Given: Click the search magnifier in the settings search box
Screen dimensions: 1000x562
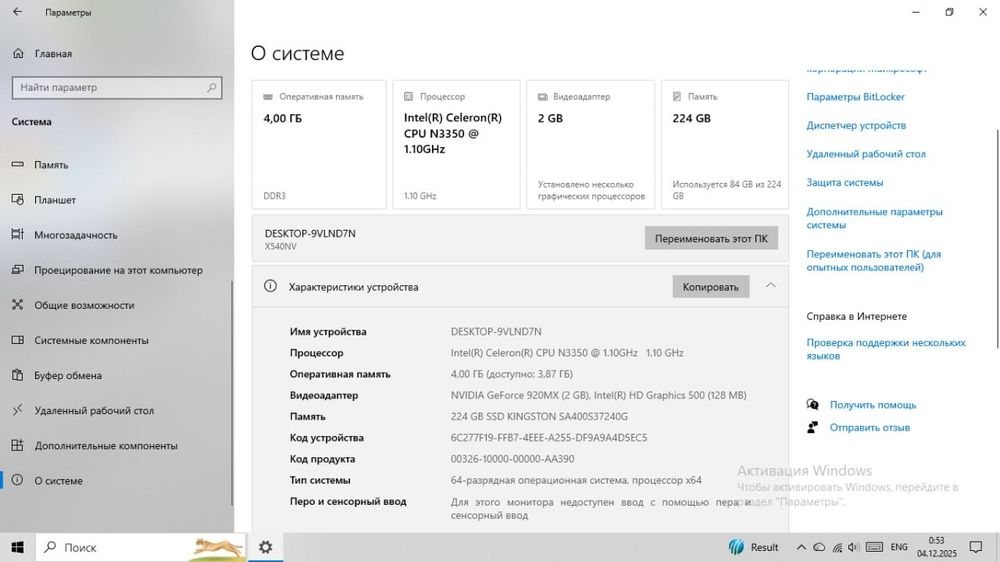Looking at the screenshot, I should pyautogui.click(x=211, y=87).
